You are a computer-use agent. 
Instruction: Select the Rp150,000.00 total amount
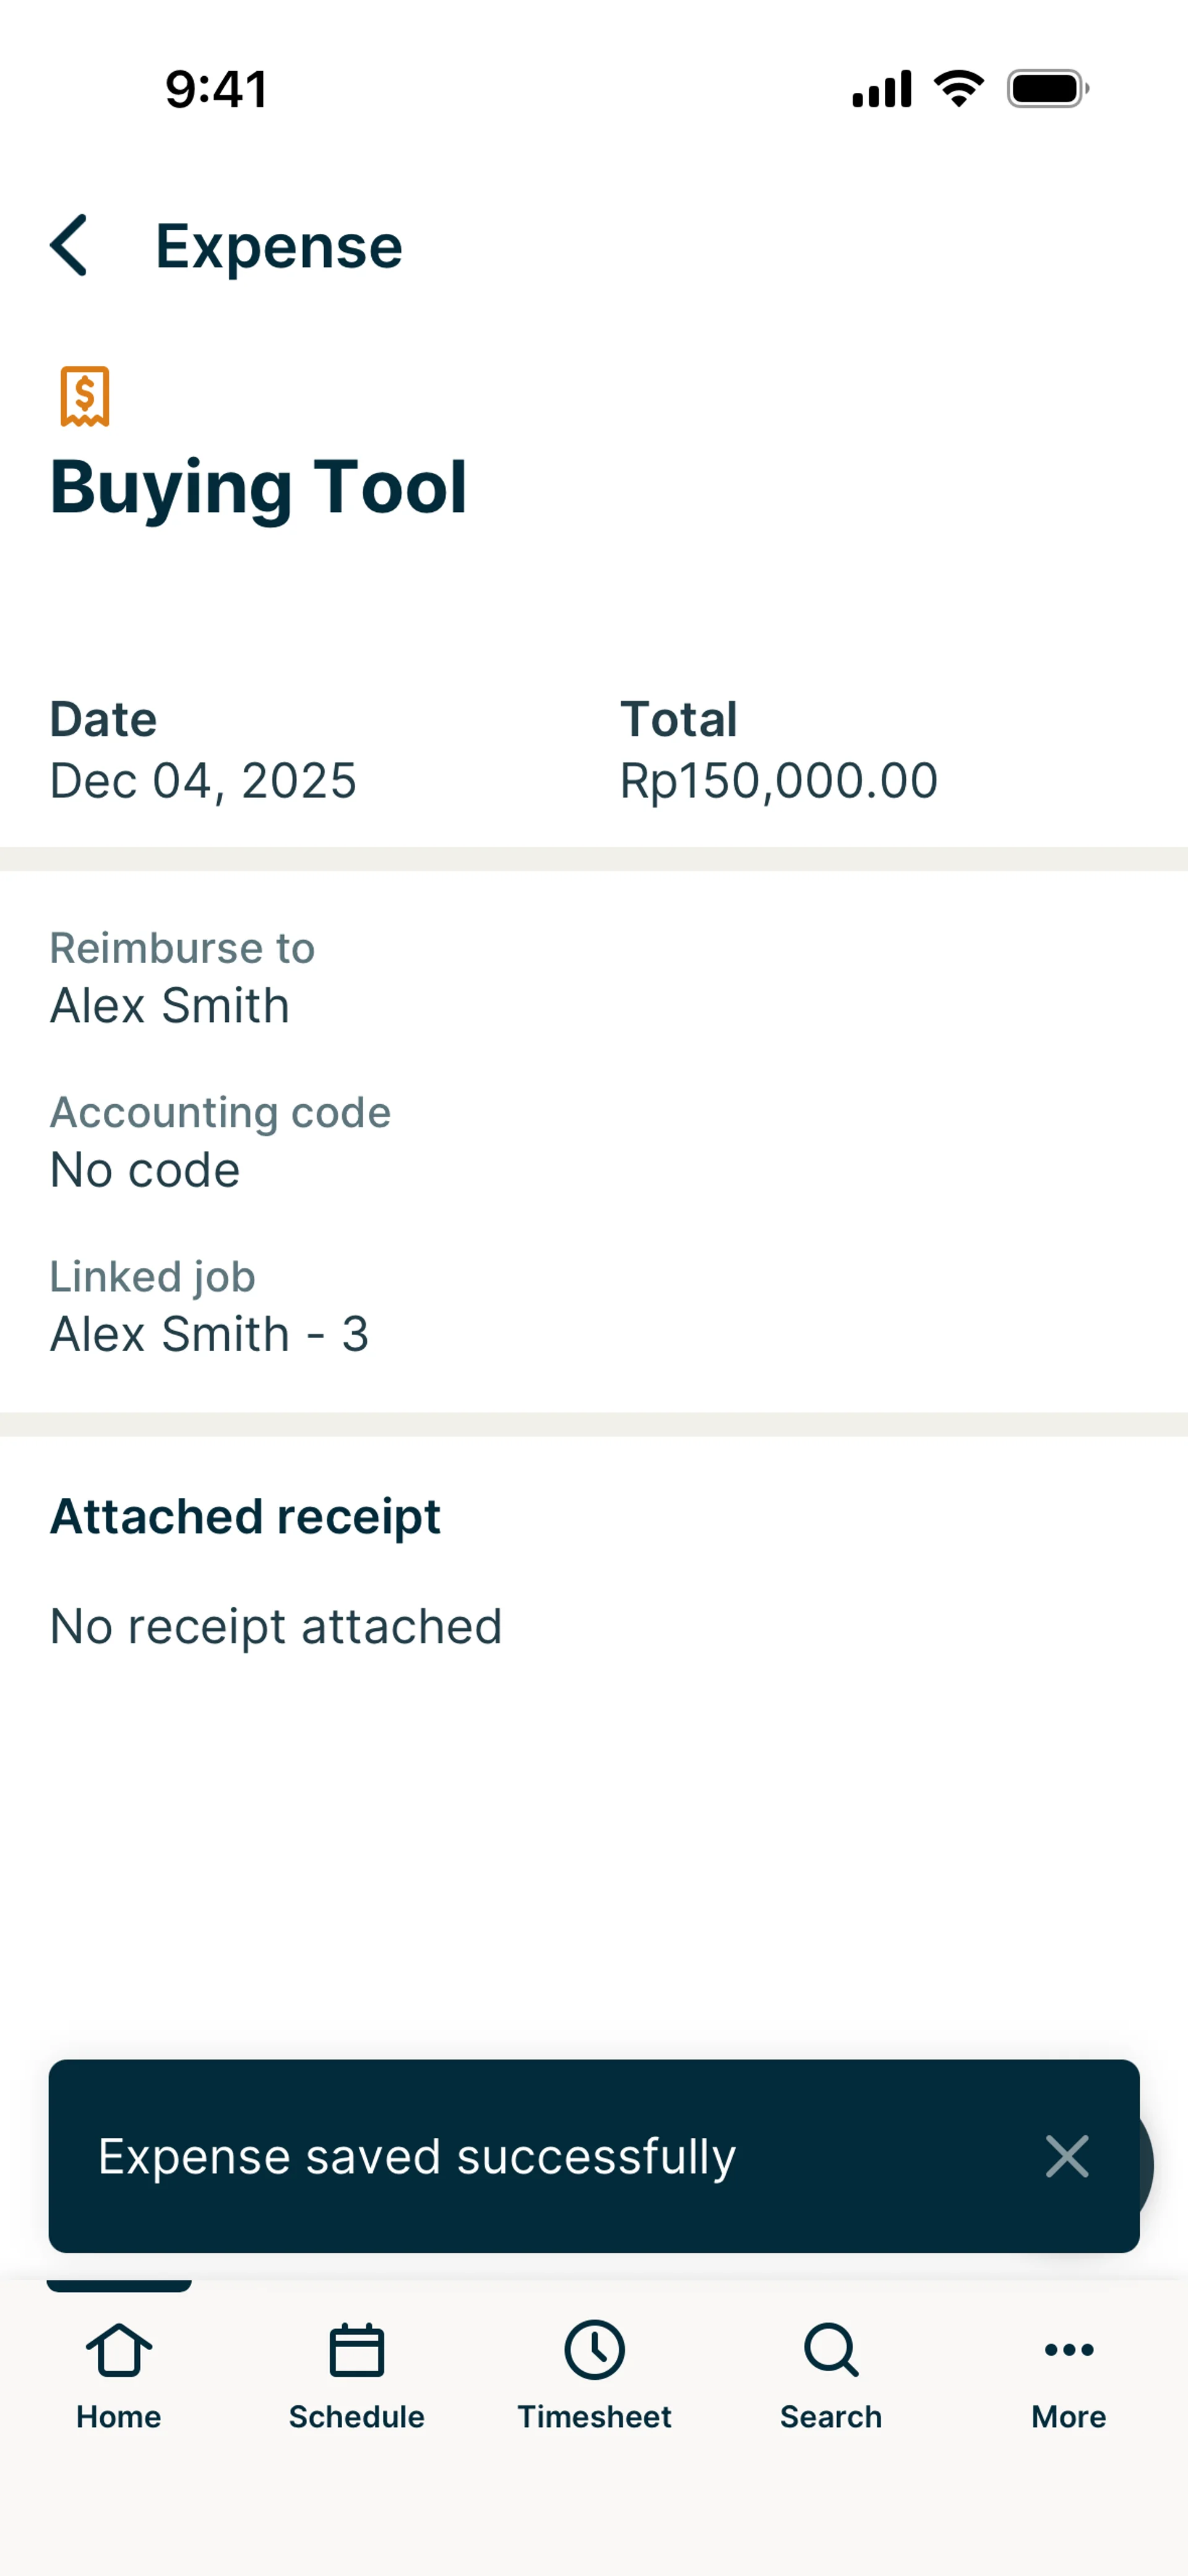click(x=778, y=780)
